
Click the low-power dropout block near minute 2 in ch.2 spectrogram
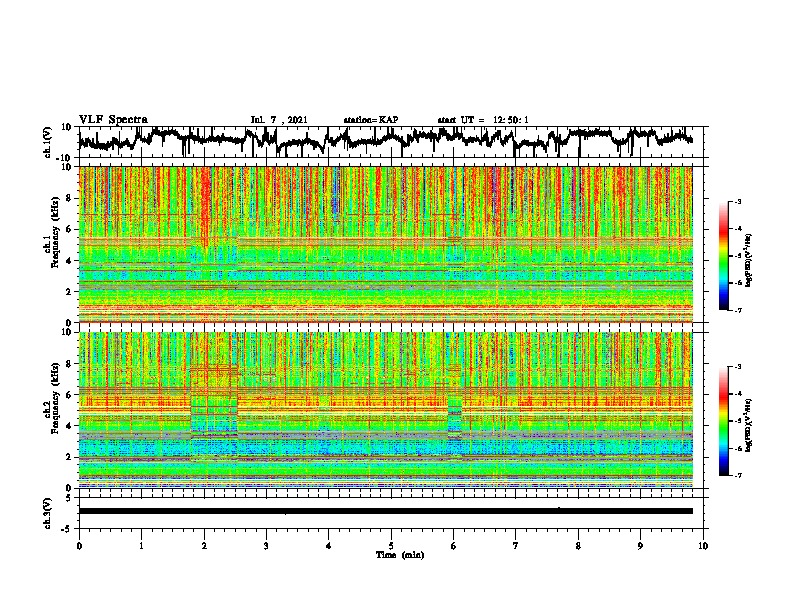click(214, 409)
